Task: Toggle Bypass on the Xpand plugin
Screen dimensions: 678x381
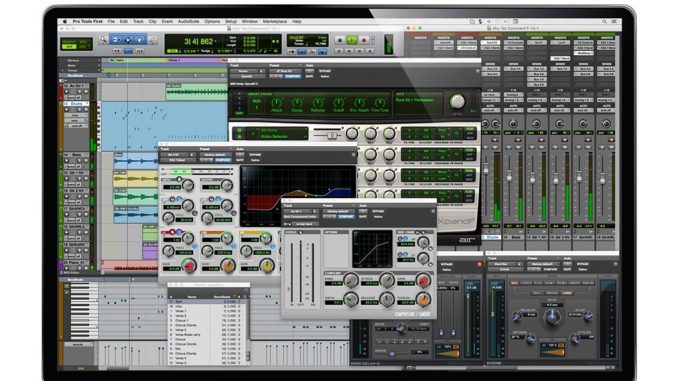Action: (x=325, y=71)
